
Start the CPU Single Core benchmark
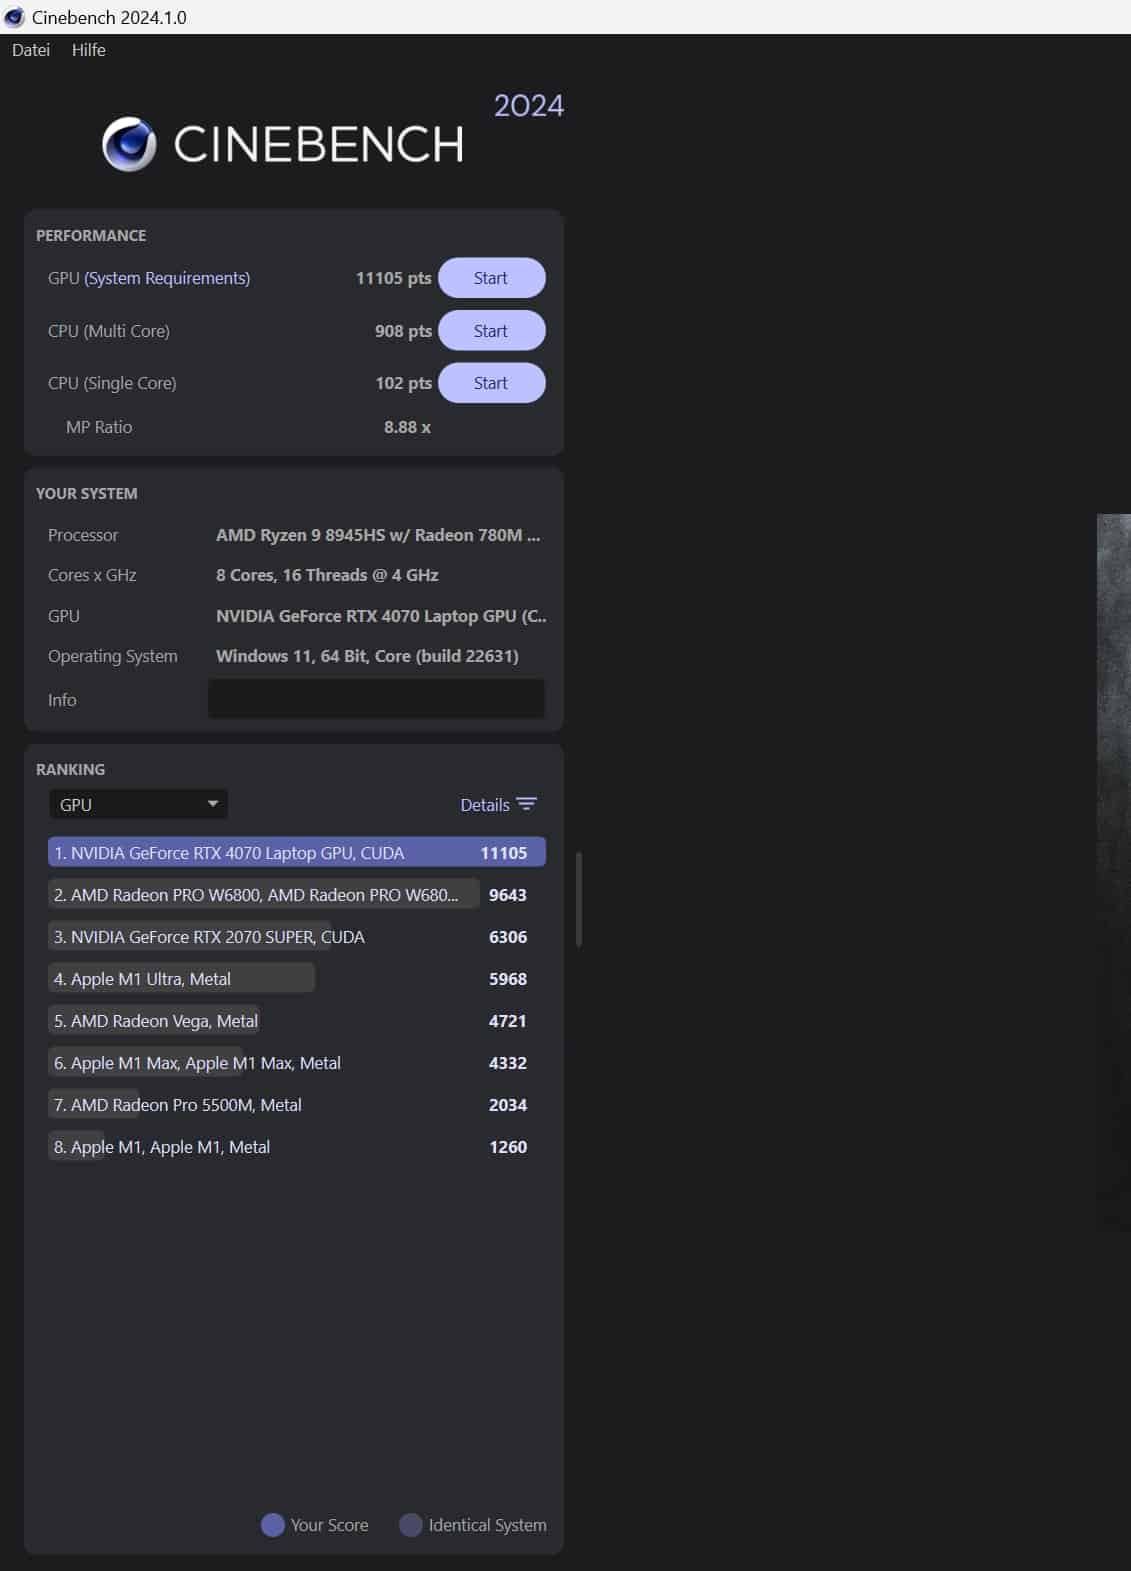pos(491,383)
